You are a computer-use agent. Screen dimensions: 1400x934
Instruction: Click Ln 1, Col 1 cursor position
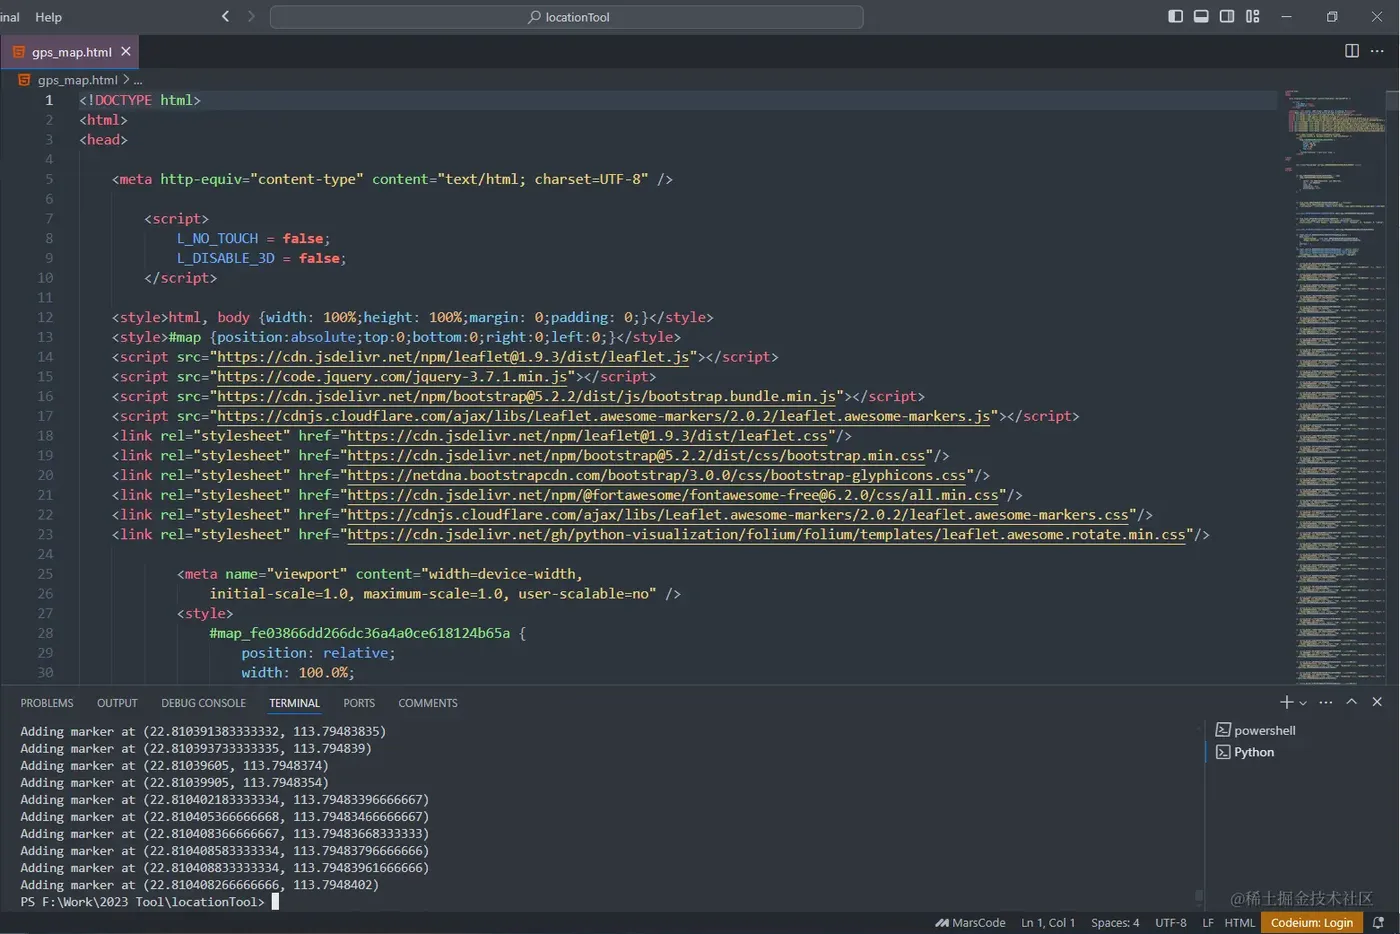pyautogui.click(x=1048, y=923)
